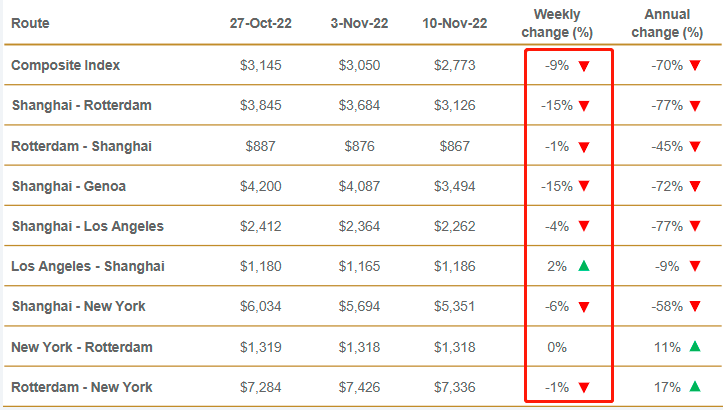Select the Shanghai - Los Angeles route label
Viewport: 723px width, 410px height.
coord(87,226)
